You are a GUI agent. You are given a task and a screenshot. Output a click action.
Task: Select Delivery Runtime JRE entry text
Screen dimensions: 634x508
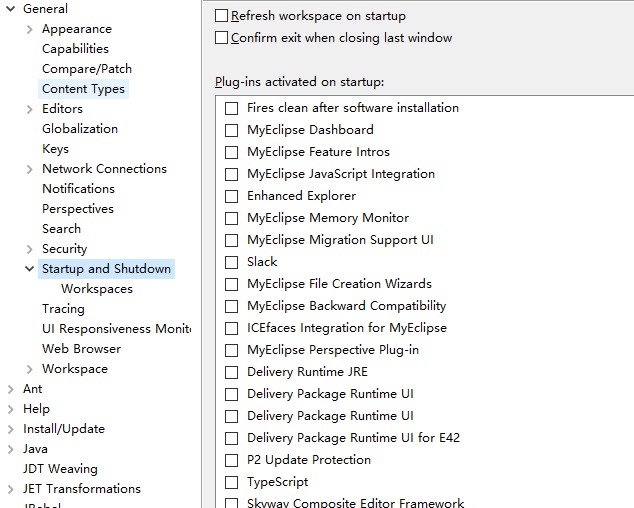click(307, 372)
